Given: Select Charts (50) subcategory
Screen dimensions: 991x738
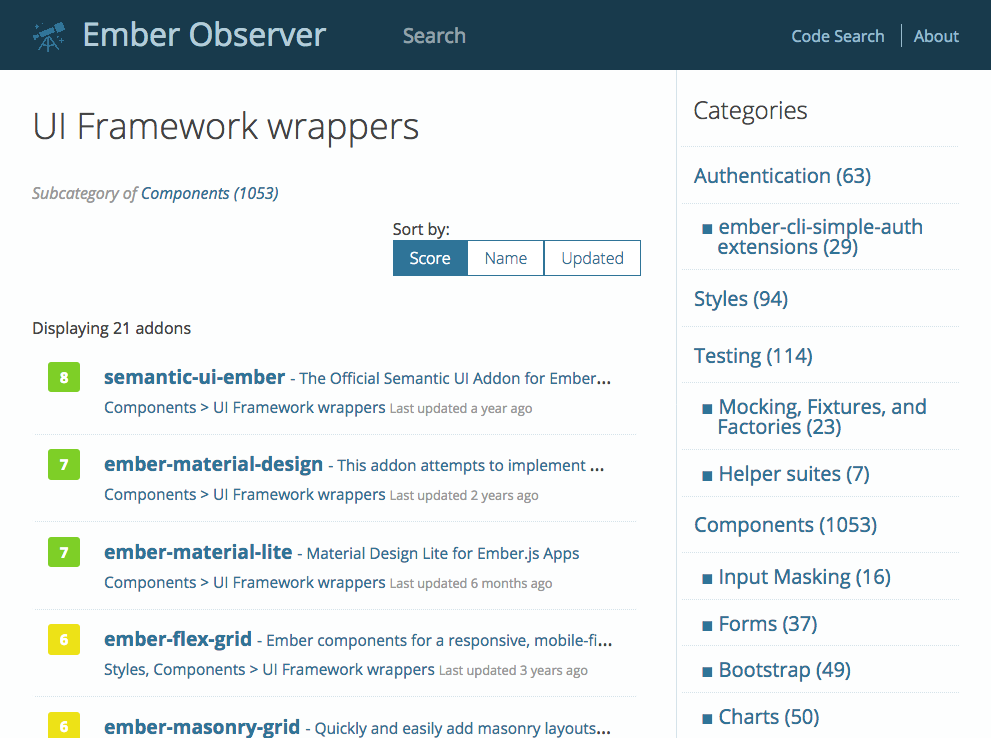Looking at the screenshot, I should [769, 717].
